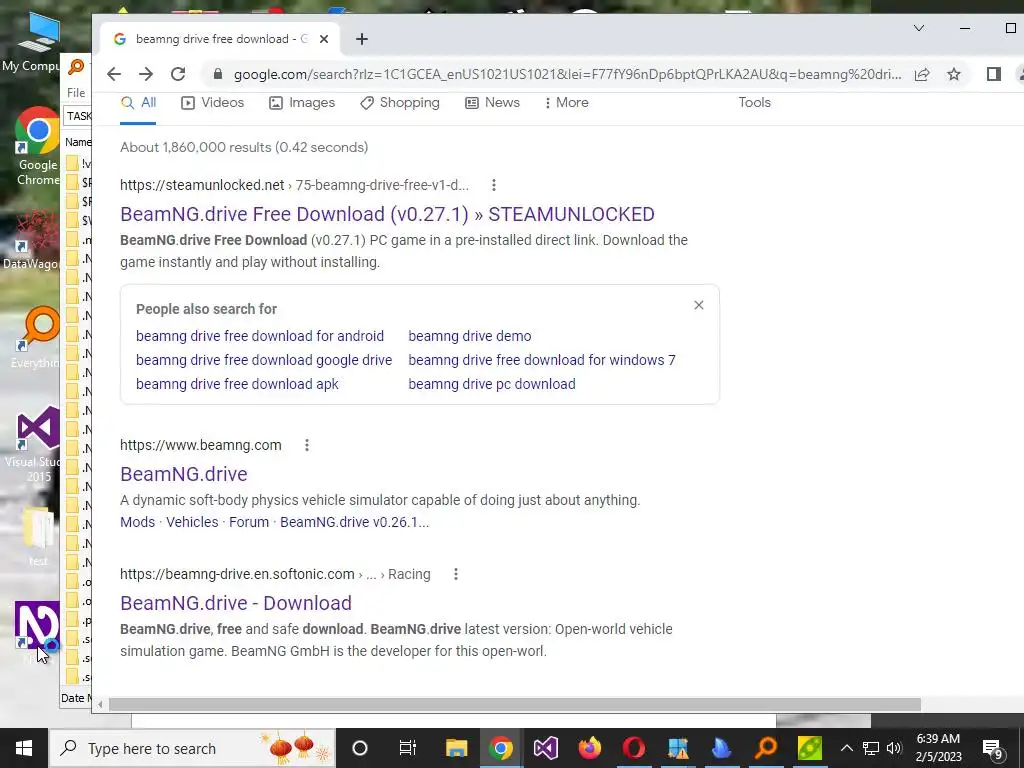The height and width of the screenshot is (768, 1024).
Task: Bookmark this page with the star icon
Action: (x=953, y=74)
